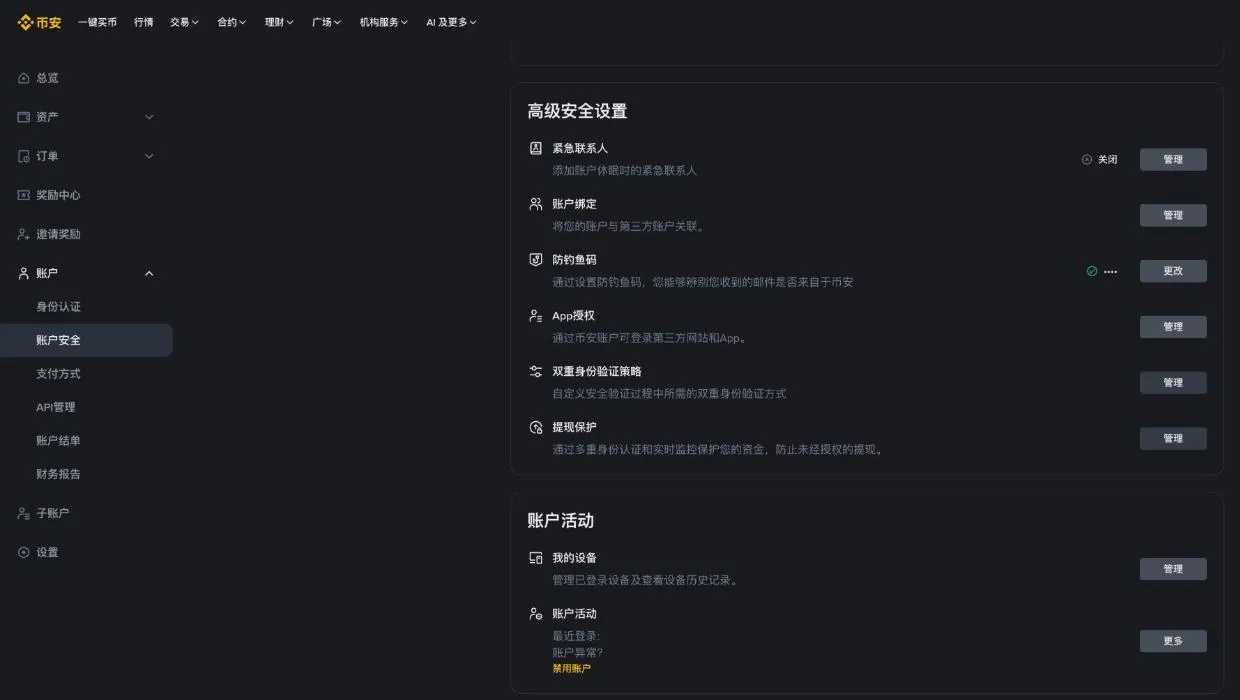Image resolution: width=1240 pixels, height=700 pixels.
Task: Click 管理 button for 紧急联系人
Action: pos(1173,160)
